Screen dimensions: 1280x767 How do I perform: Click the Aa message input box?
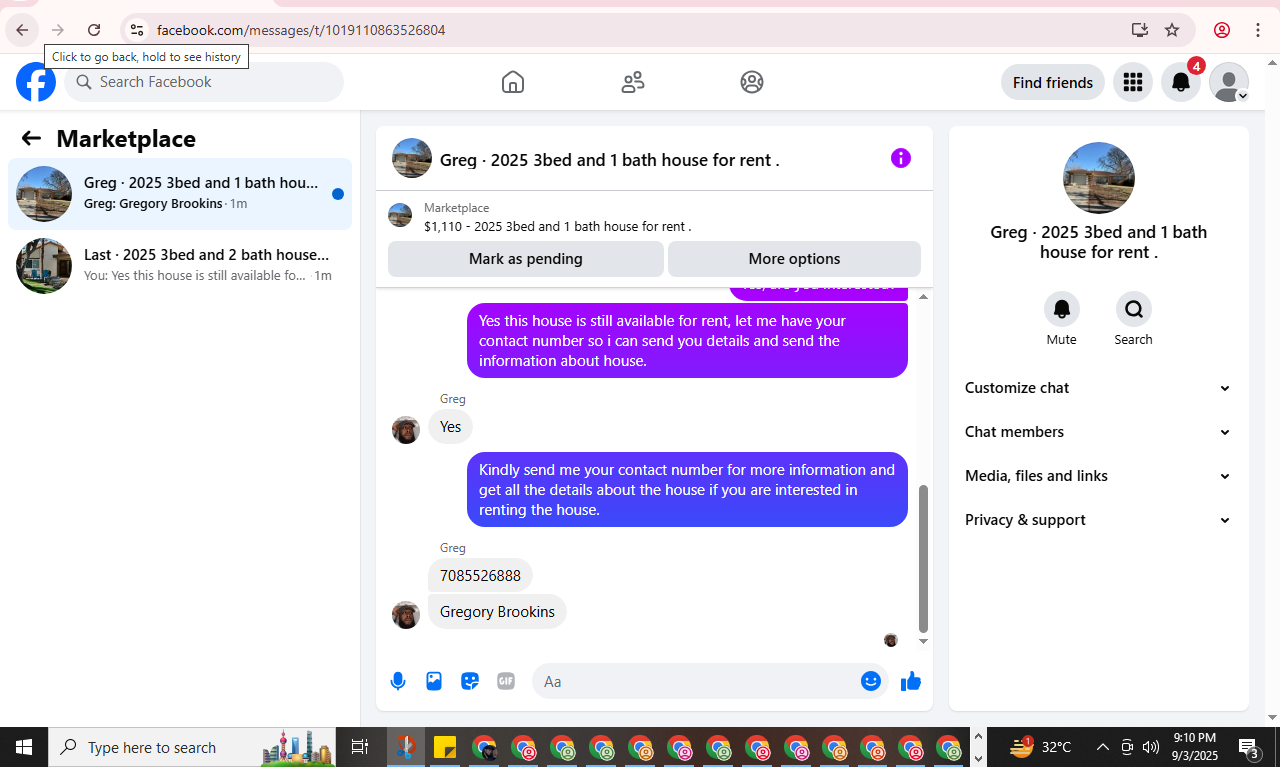point(697,681)
